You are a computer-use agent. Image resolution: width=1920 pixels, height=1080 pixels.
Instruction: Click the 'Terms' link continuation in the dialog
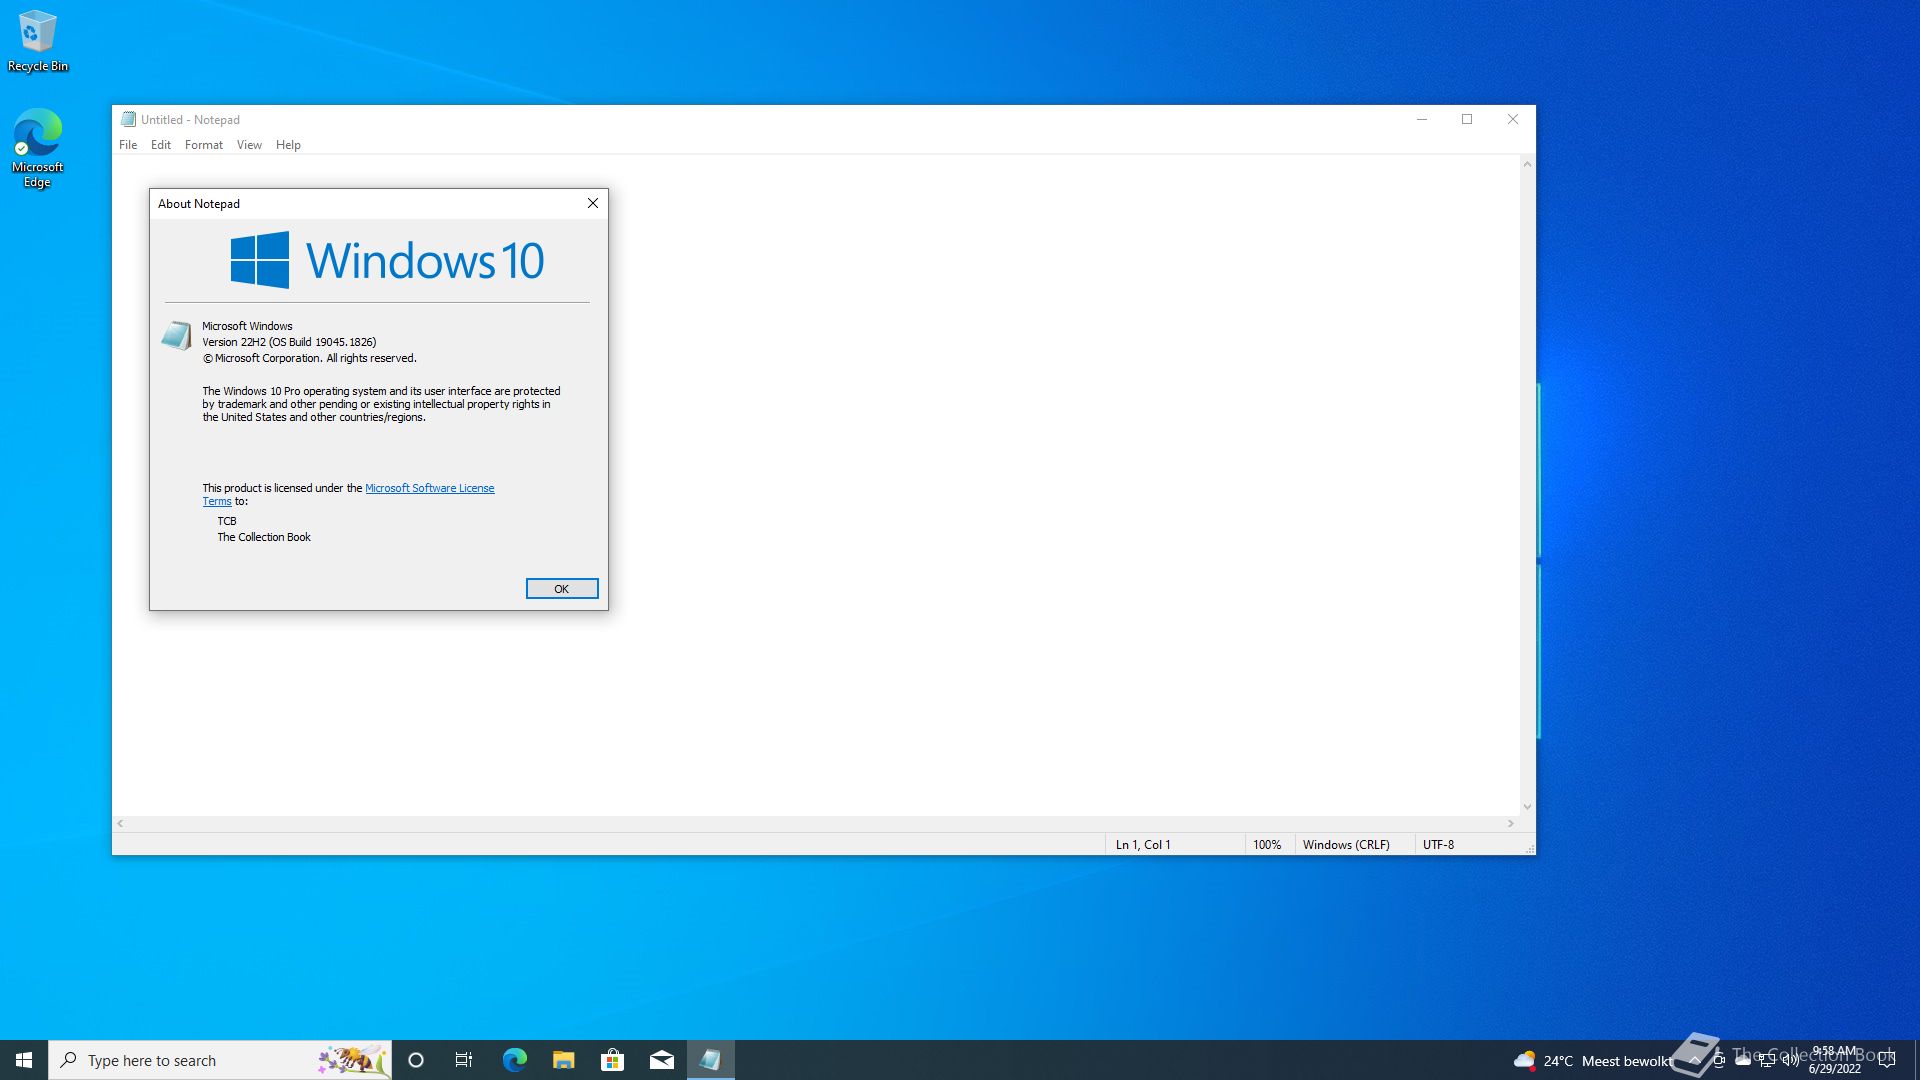(x=217, y=501)
